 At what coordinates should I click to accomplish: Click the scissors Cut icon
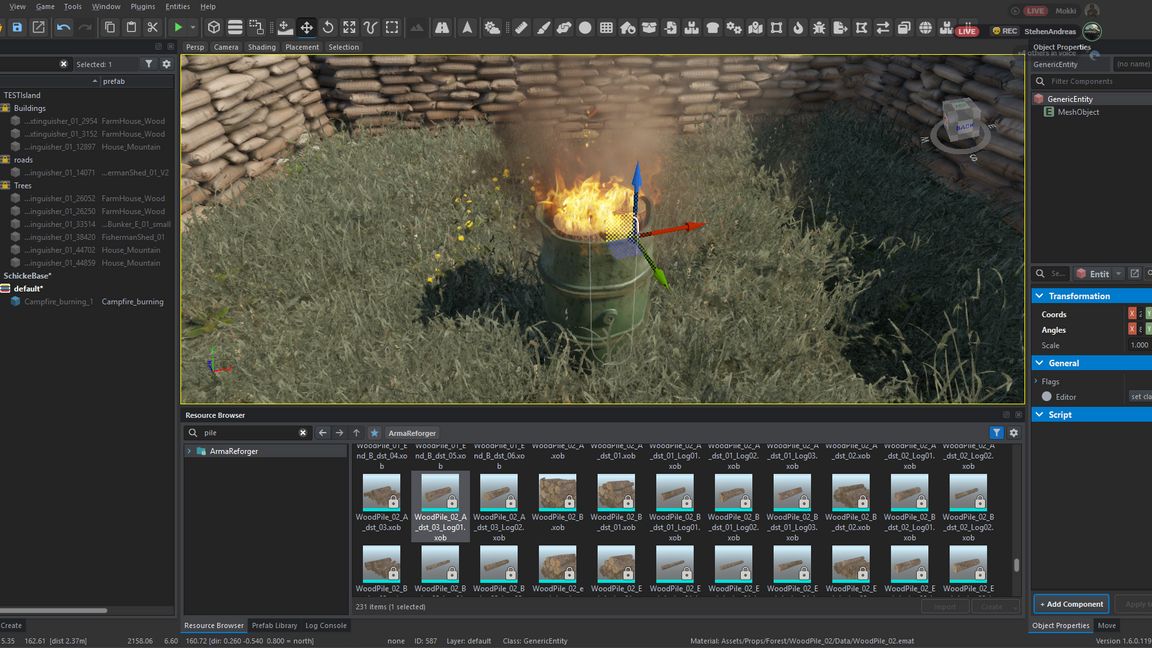click(x=152, y=27)
